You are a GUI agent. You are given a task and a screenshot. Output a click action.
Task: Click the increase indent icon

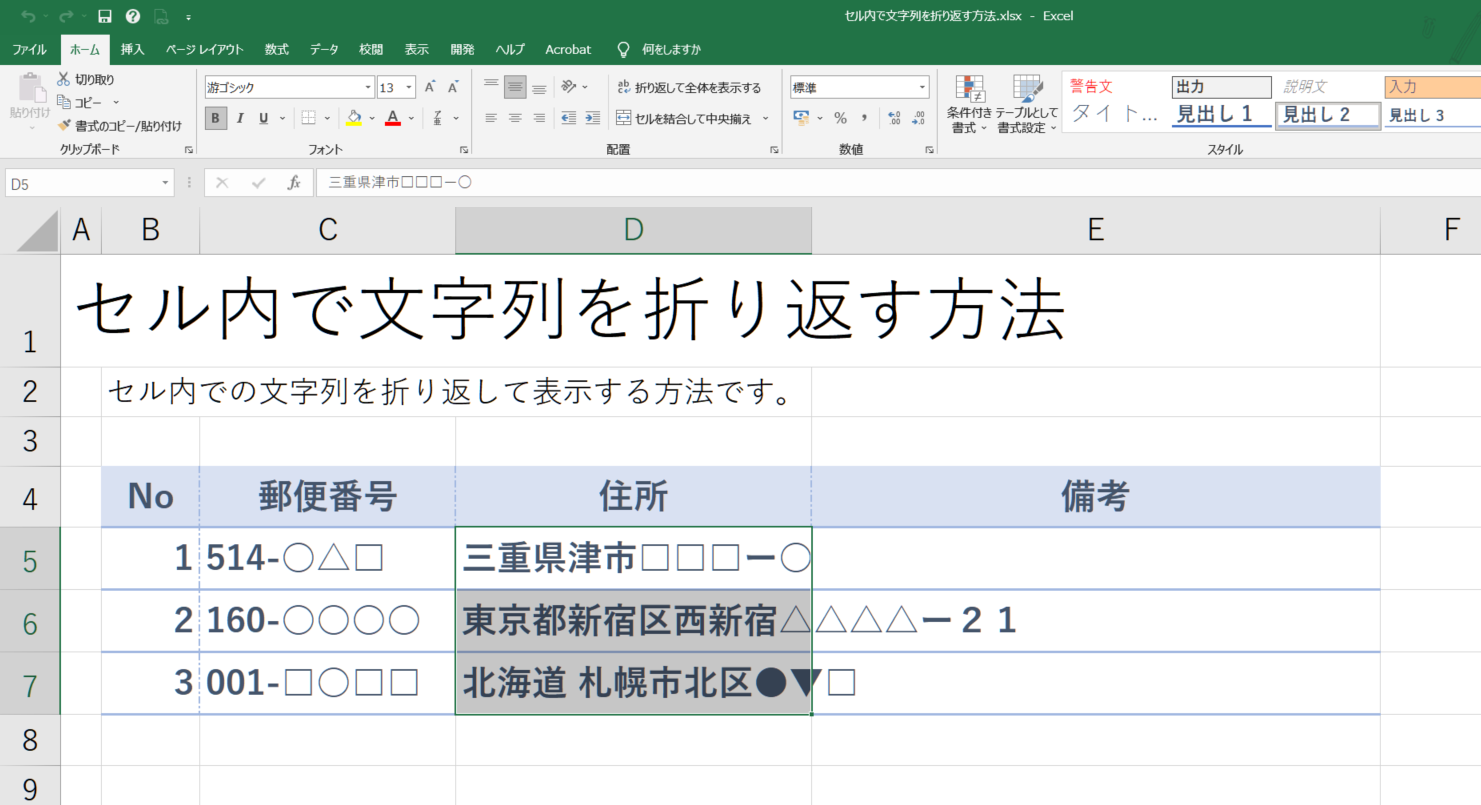tap(592, 118)
